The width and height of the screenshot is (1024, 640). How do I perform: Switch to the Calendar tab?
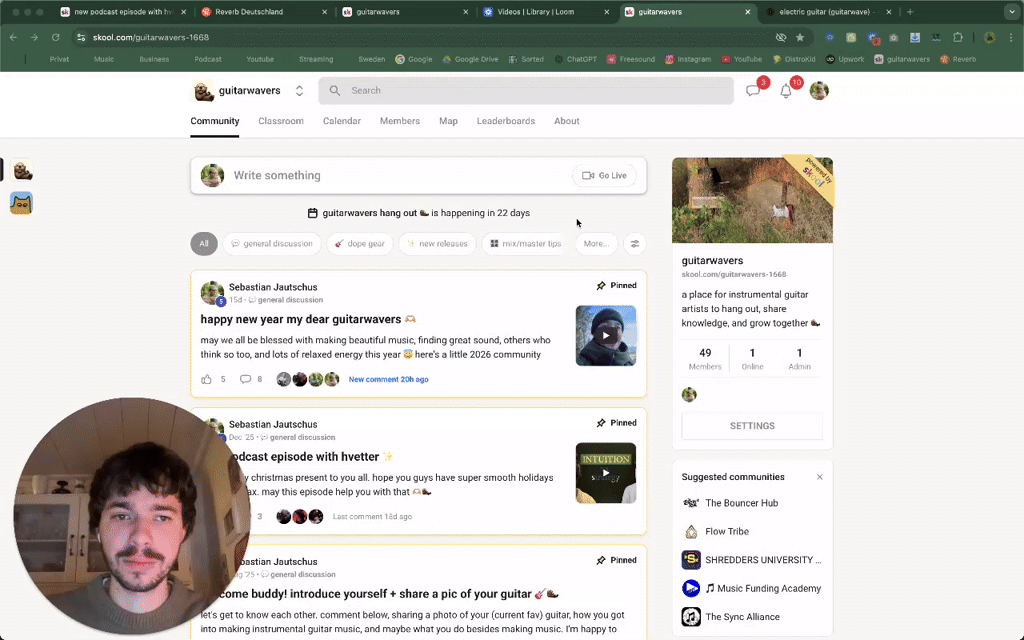(342, 121)
